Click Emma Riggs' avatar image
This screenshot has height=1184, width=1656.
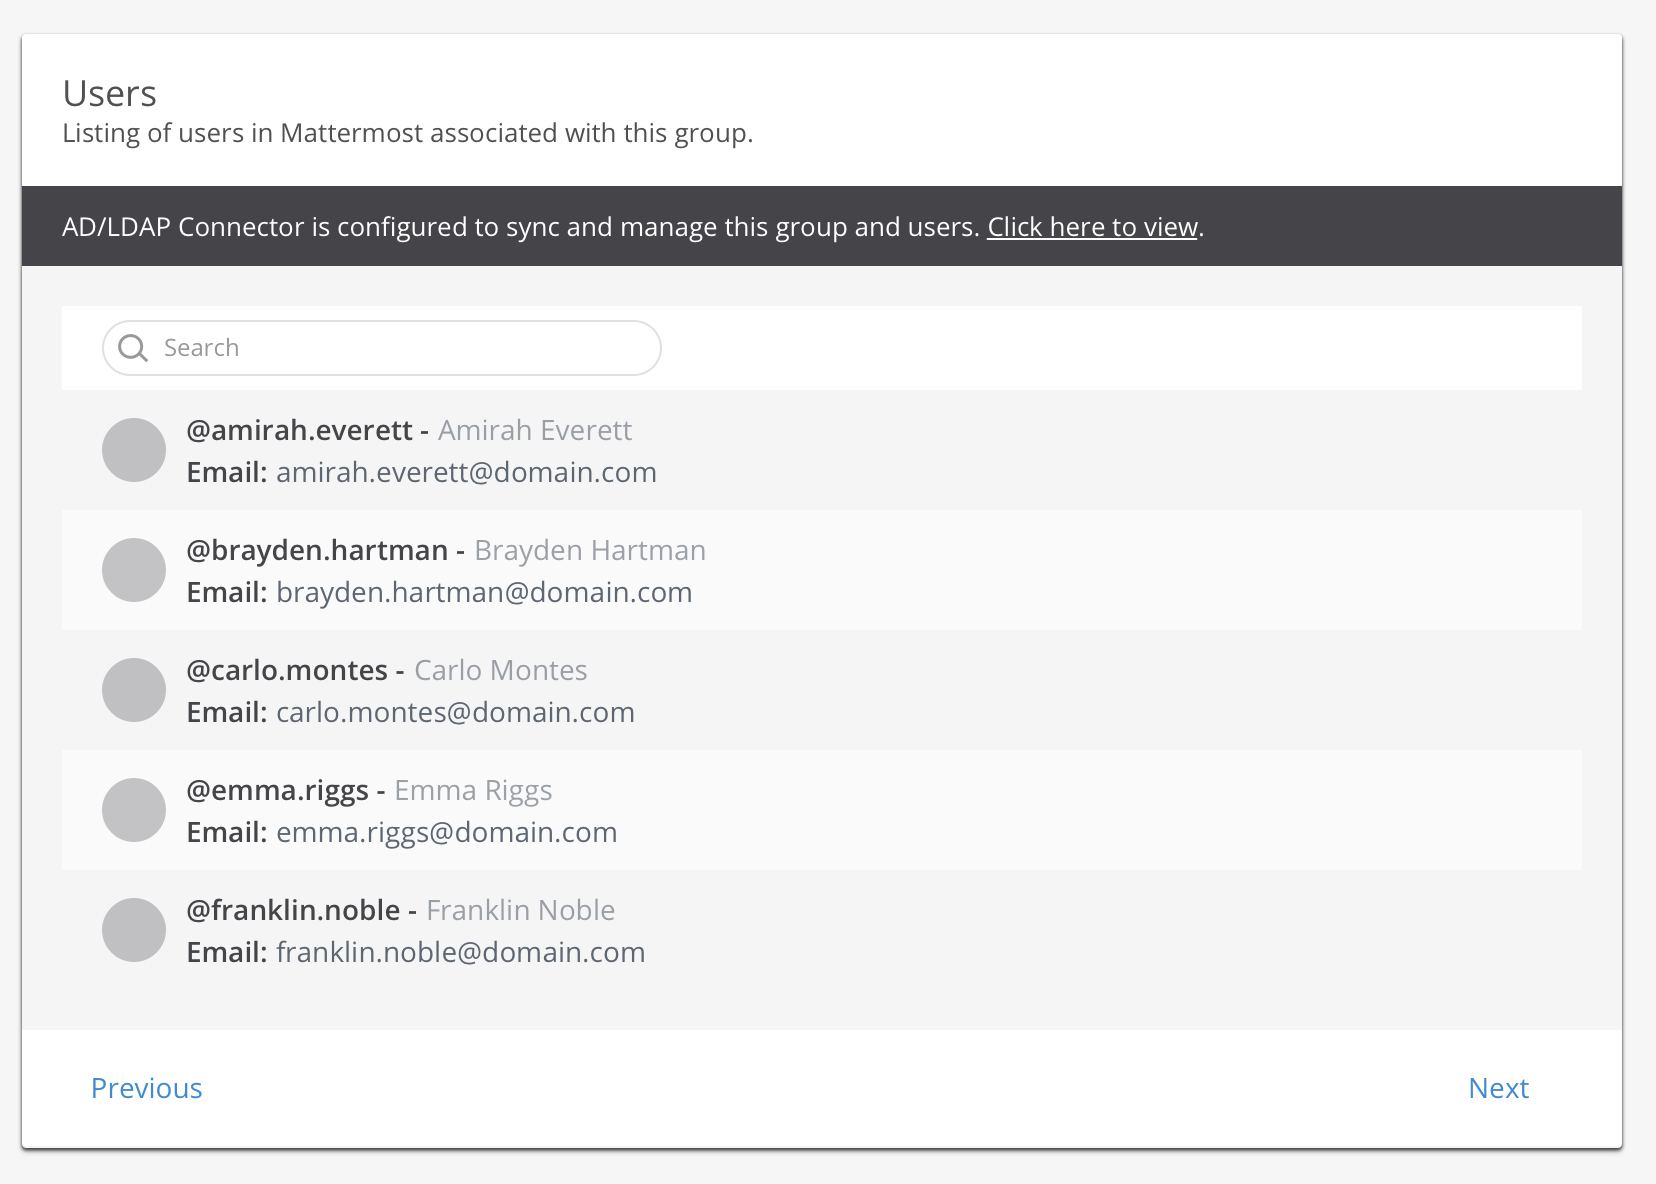(134, 810)
